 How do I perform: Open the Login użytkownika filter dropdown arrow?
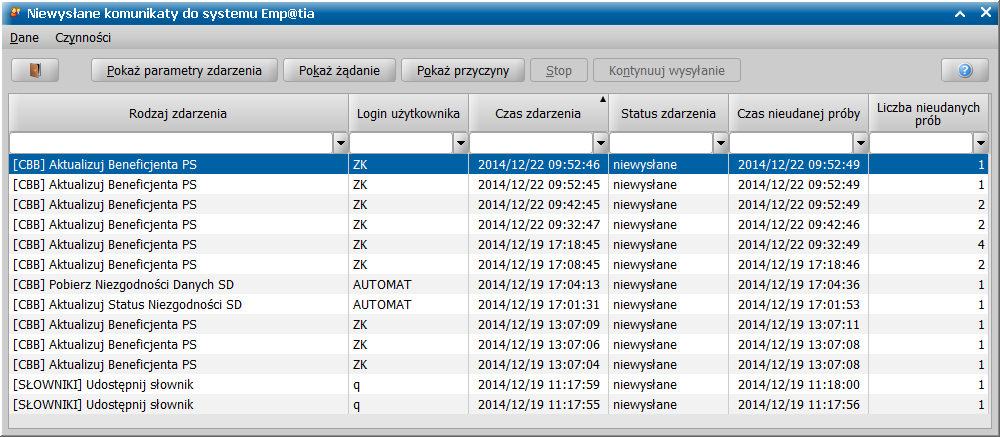pos(460,144)
